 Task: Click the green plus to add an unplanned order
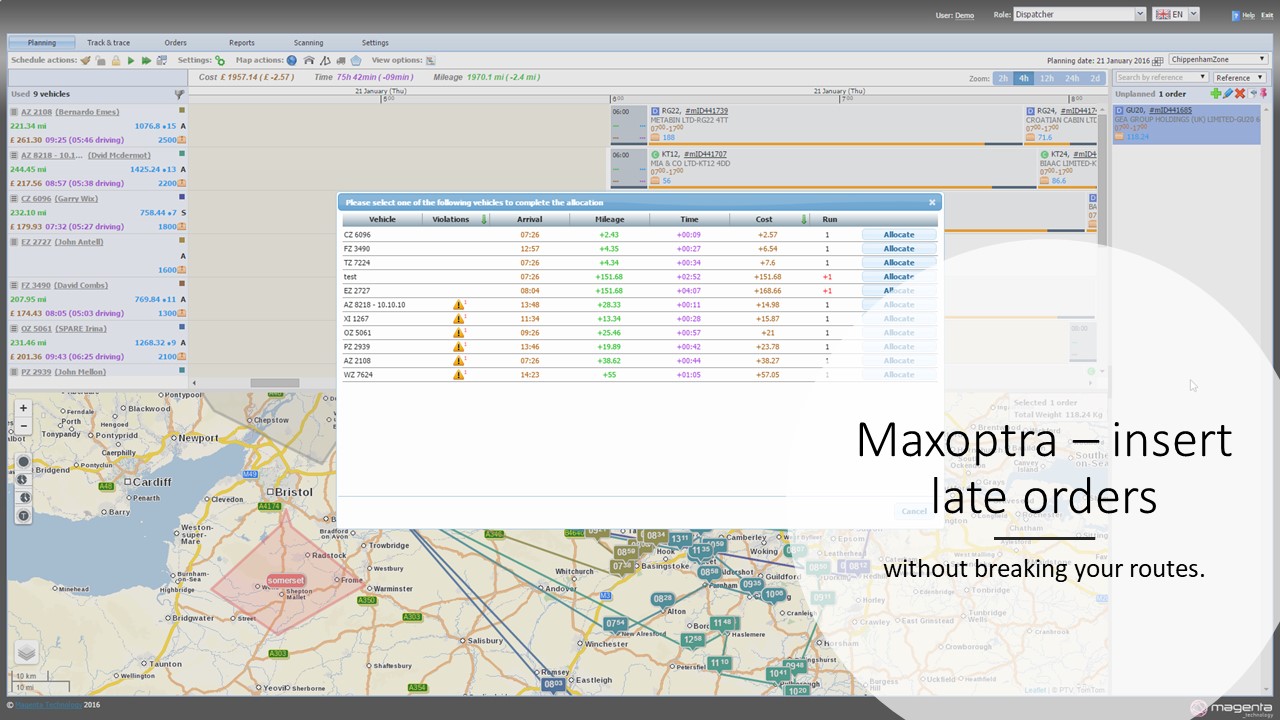click(1216, 93)
